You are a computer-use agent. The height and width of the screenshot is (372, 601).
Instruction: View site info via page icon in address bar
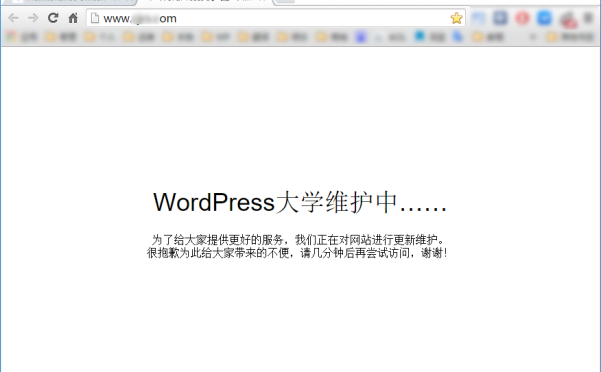click(x=95, y=18)
